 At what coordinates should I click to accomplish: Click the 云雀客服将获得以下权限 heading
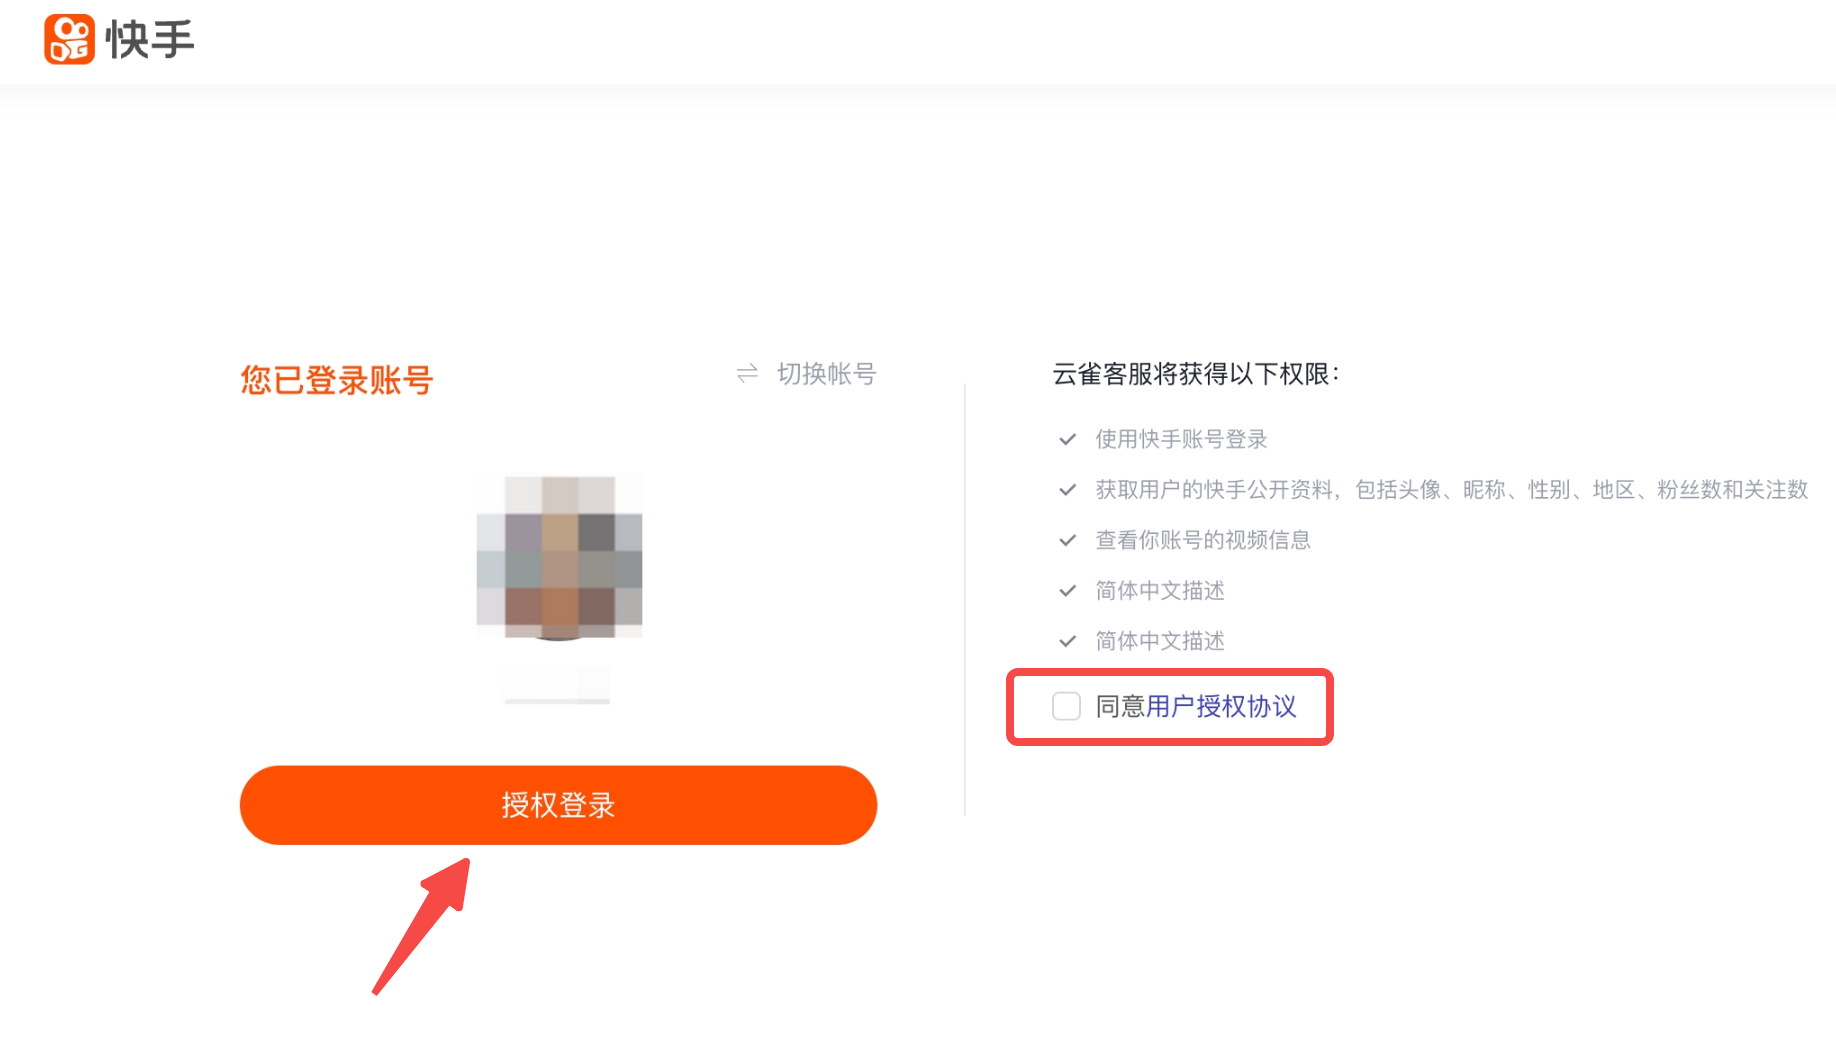pos(1195,374)
